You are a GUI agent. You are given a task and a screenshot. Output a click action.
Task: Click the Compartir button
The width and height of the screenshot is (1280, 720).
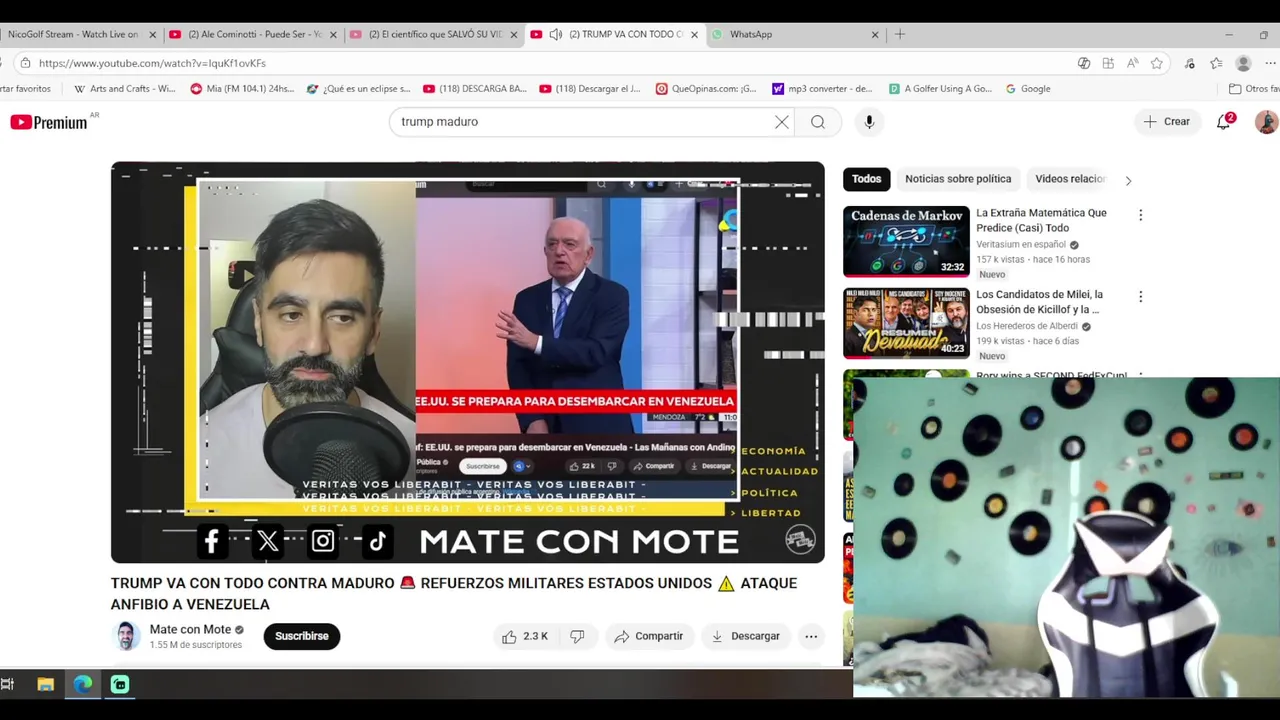coord(649,636)
